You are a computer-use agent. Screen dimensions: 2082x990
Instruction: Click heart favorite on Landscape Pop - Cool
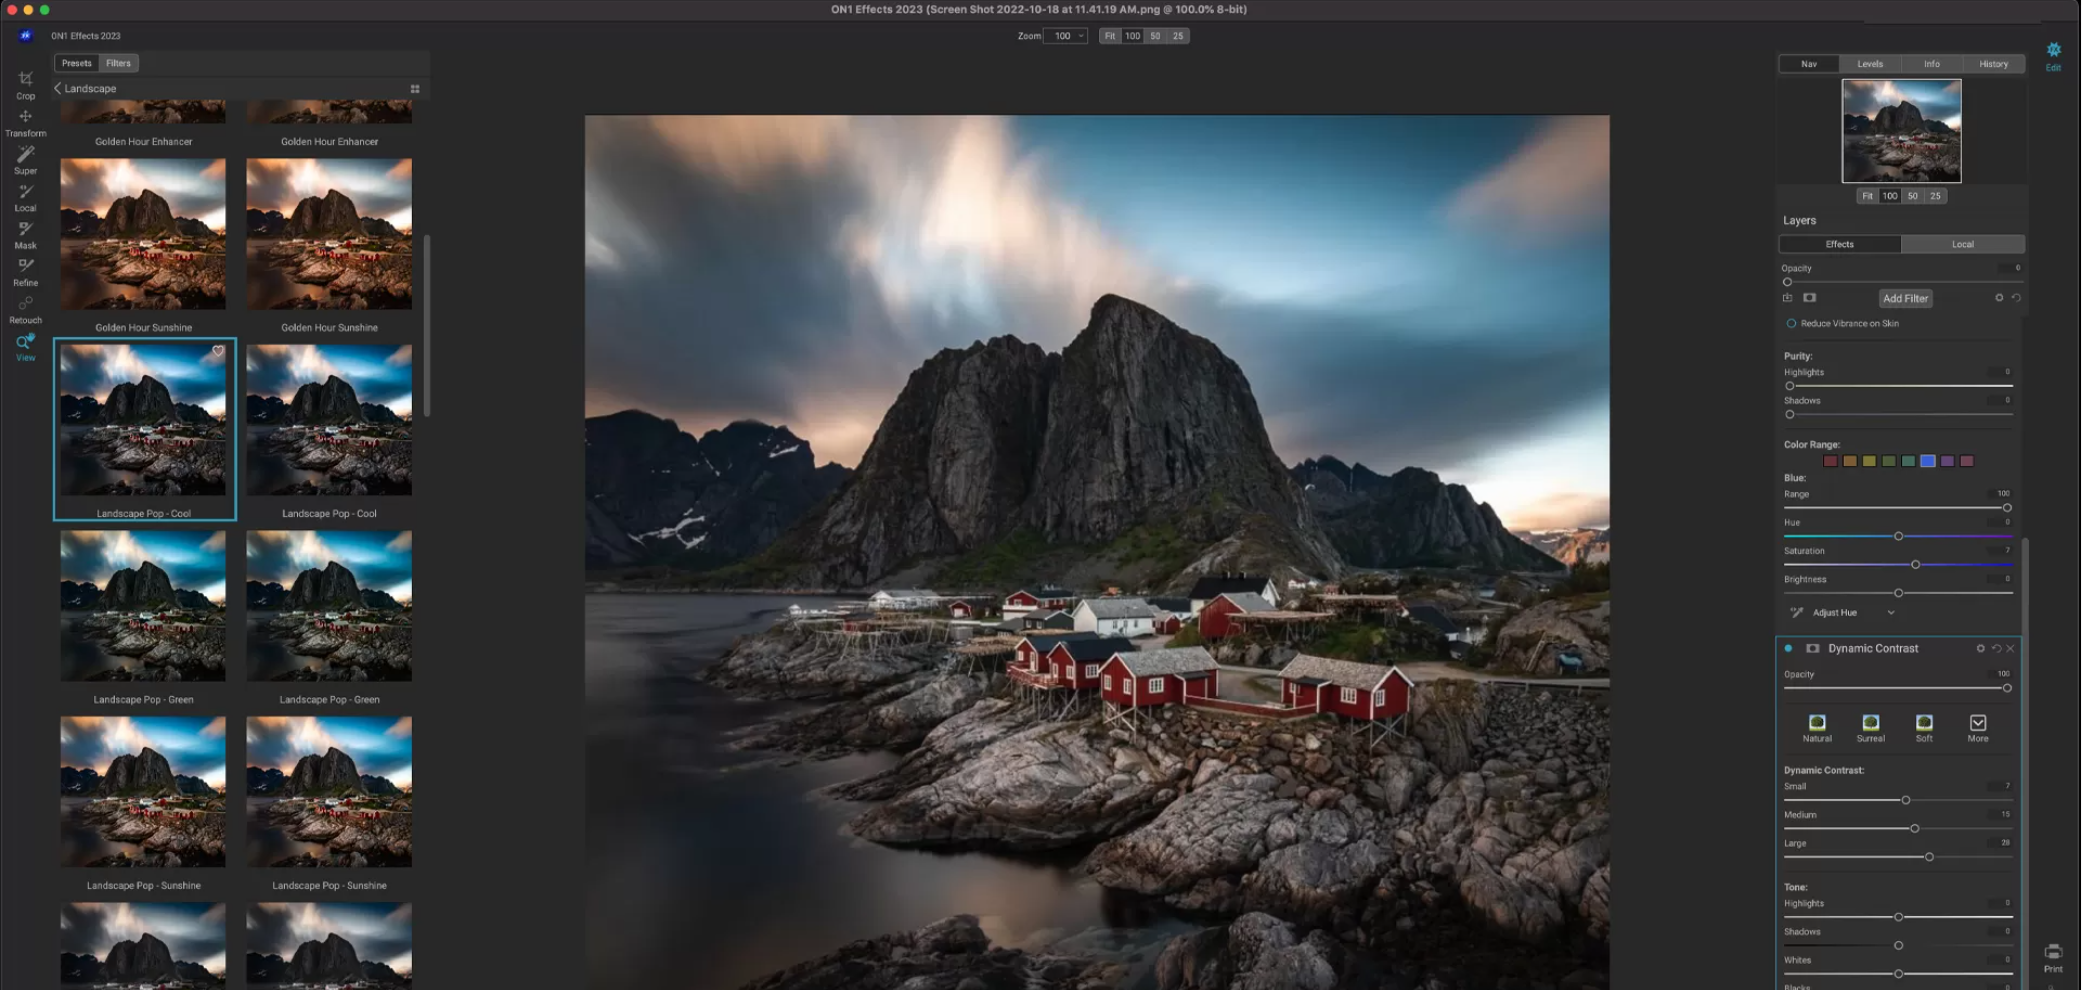pyautogui.click(x=218, y=351)
